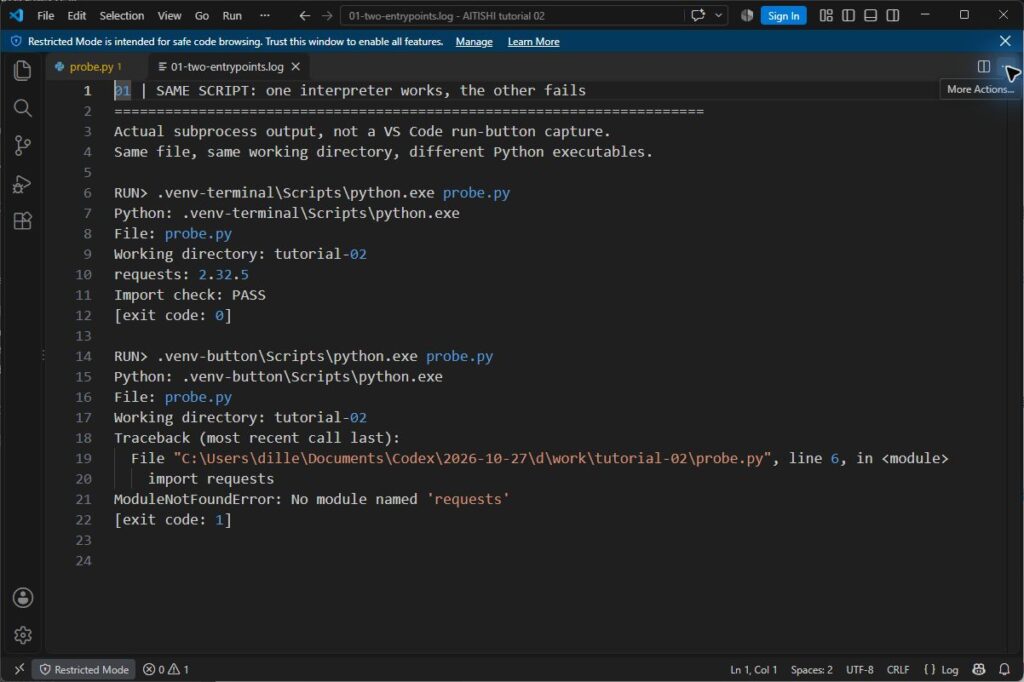Click probe.py in the .venv-button RUN line
The image size is (1024, 682).
(x=459, y=356)
